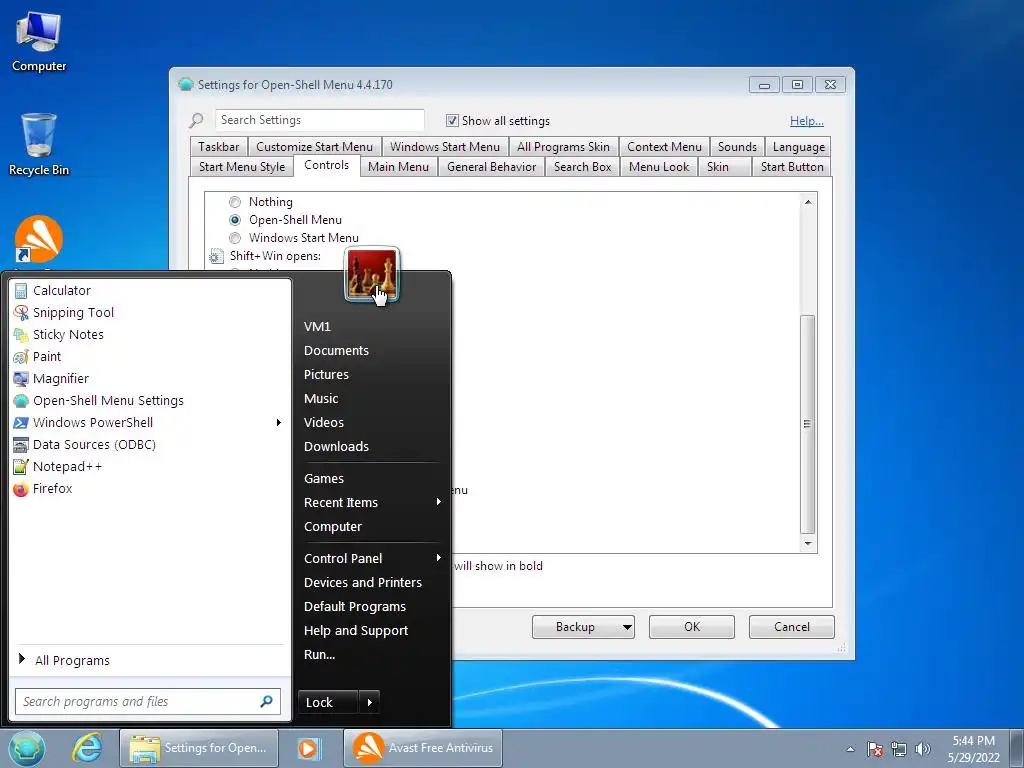Screen dimensions: 1024x768
Task: Switch to the Skin tab
Action: 725,167
